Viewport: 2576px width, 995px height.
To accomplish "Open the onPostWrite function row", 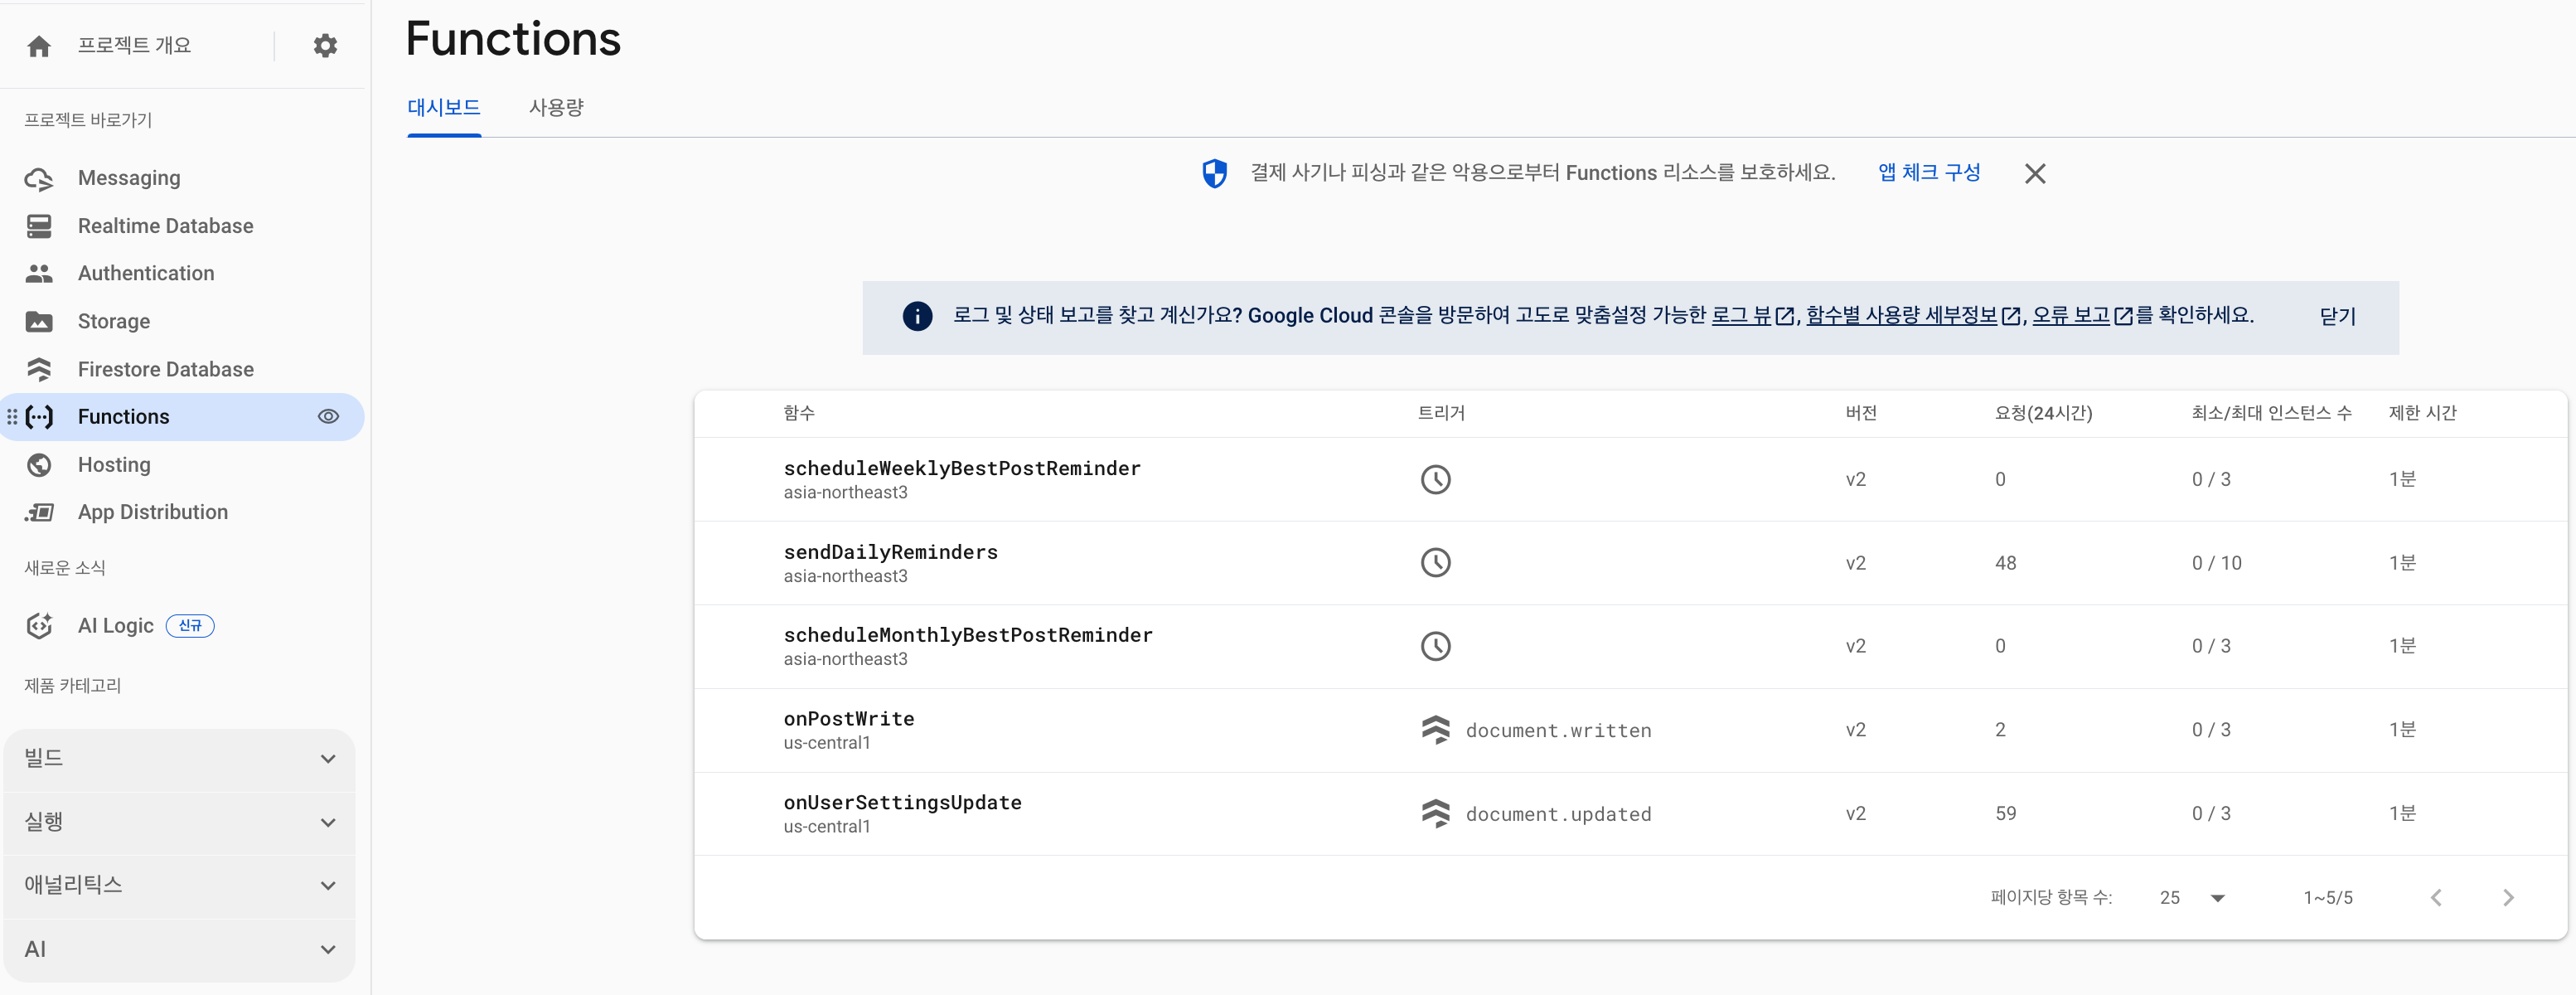I will (848, 719).
